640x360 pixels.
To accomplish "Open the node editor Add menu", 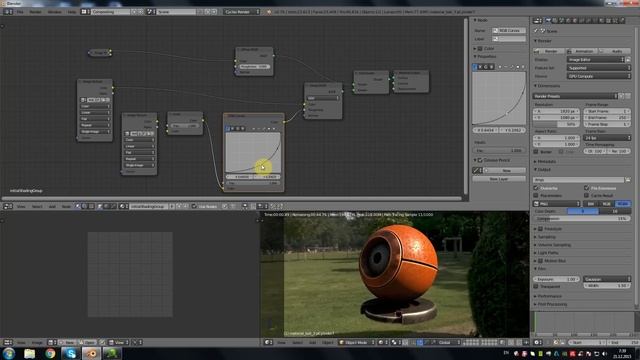I will tap(52, 207).
